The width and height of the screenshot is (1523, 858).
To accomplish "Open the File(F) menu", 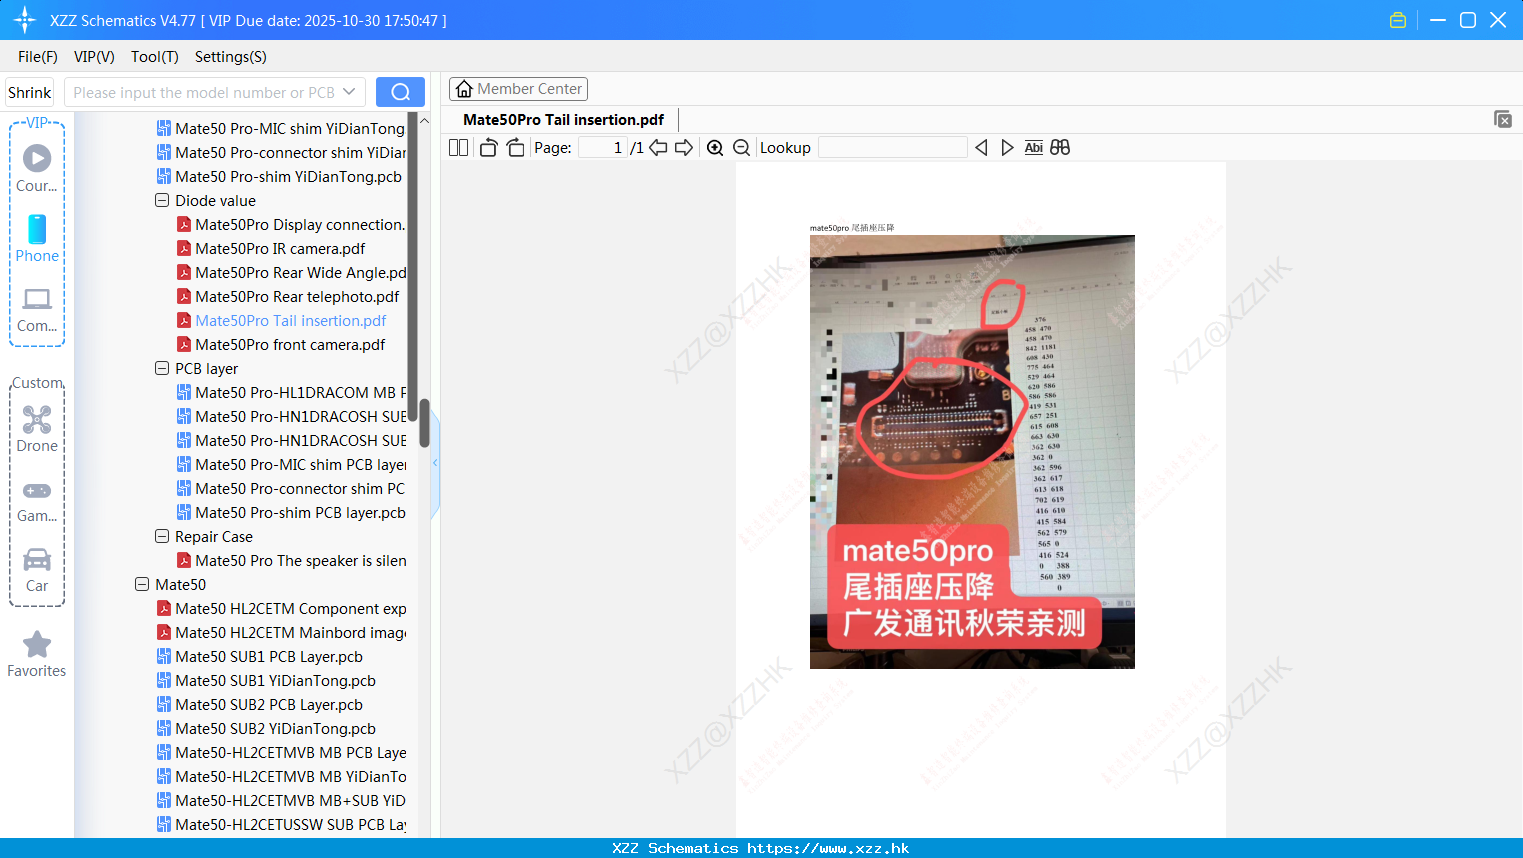I will pyautogui.click(x=37, y=57).
